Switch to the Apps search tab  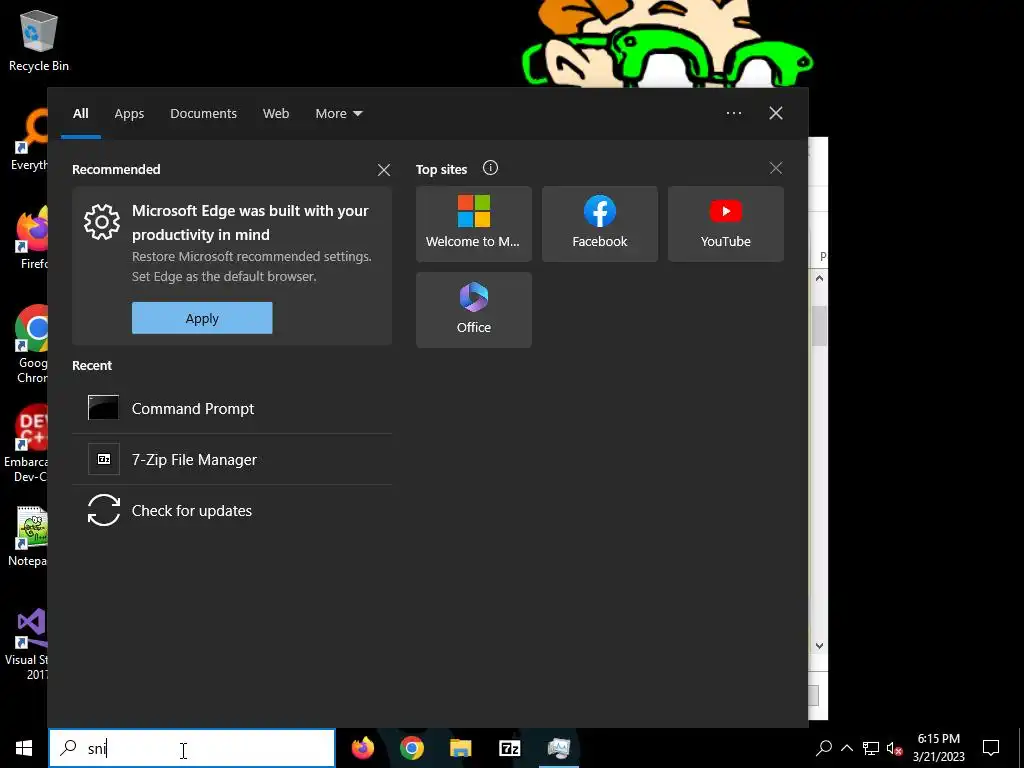click(x=129, y=114)
